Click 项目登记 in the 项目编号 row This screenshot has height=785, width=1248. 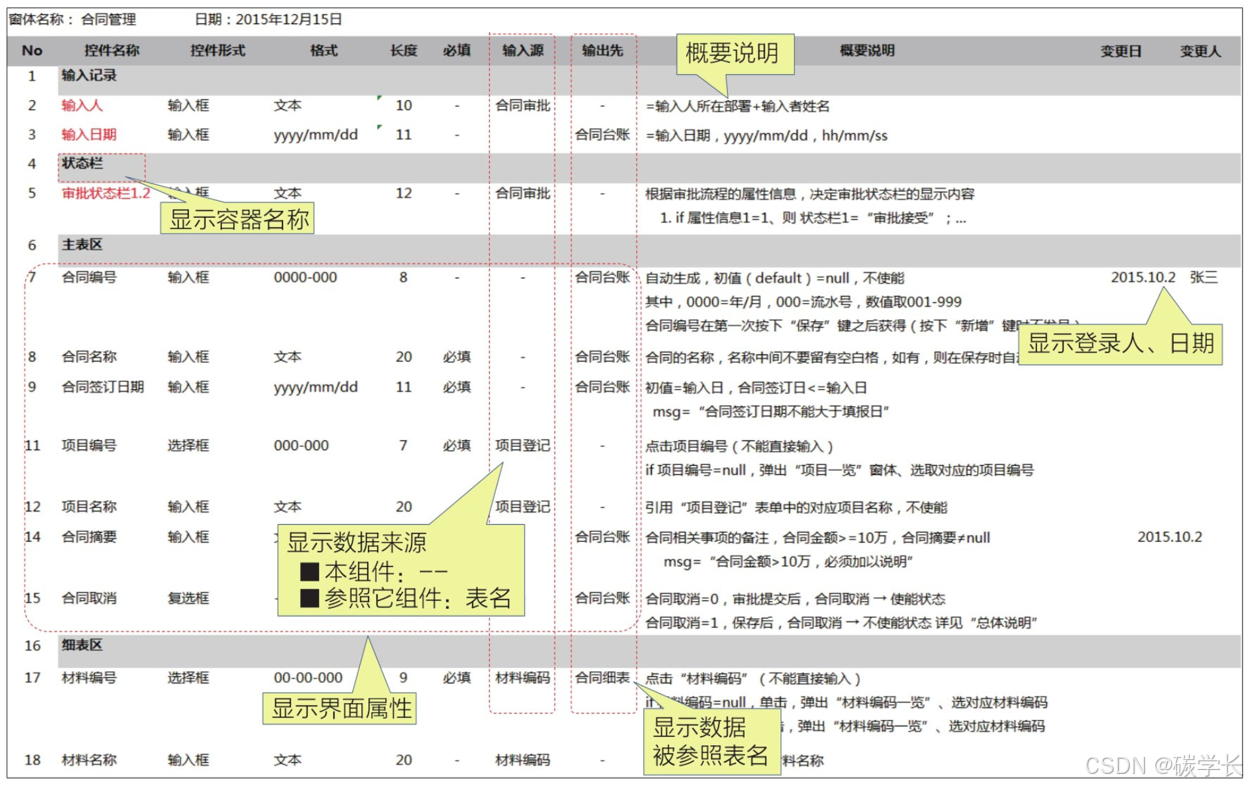coord(522,445)
